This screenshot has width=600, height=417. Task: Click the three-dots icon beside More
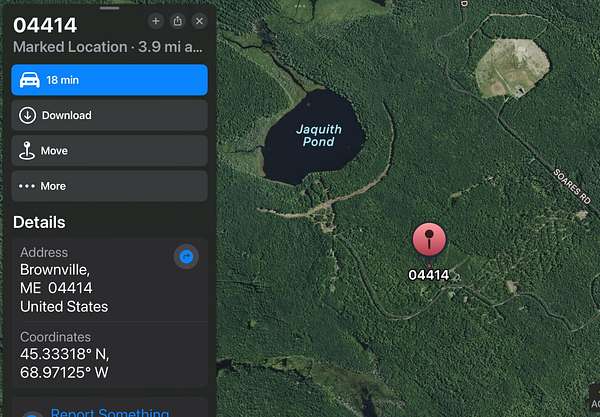[27, 186]
